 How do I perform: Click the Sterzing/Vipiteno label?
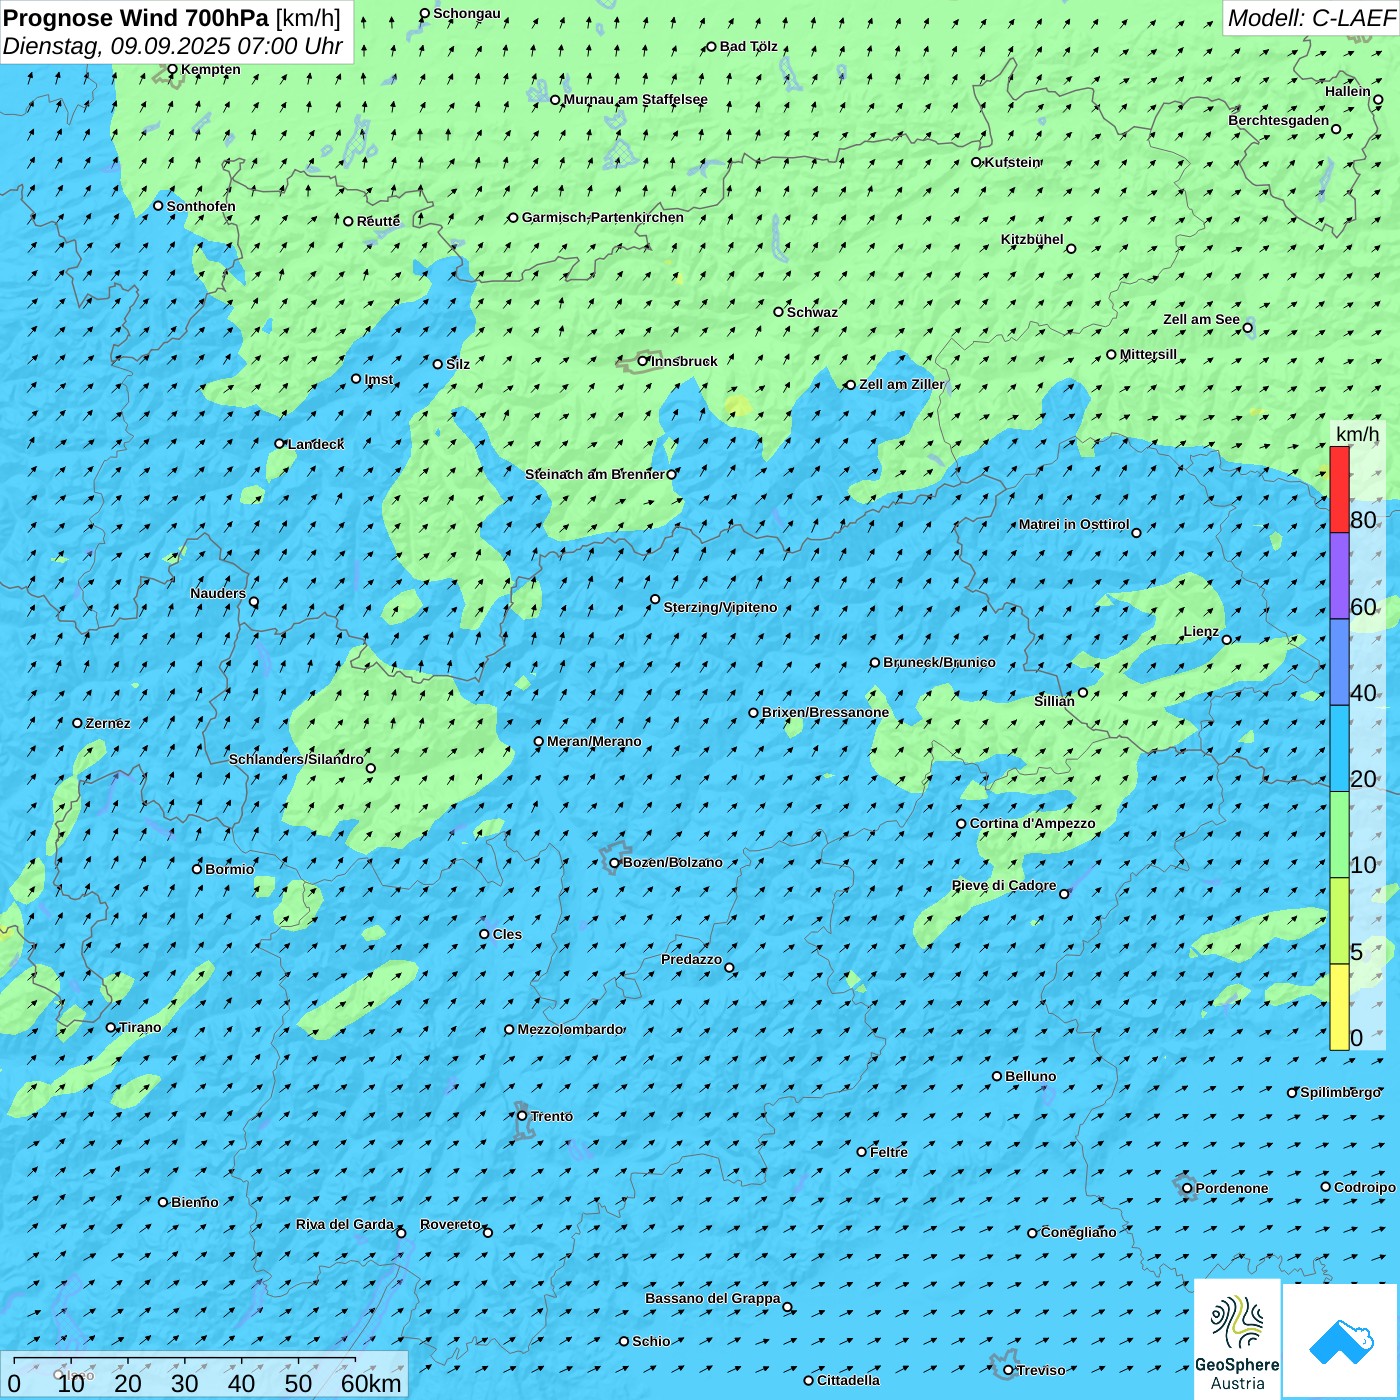pyautogui.click(x=720, y=607)
